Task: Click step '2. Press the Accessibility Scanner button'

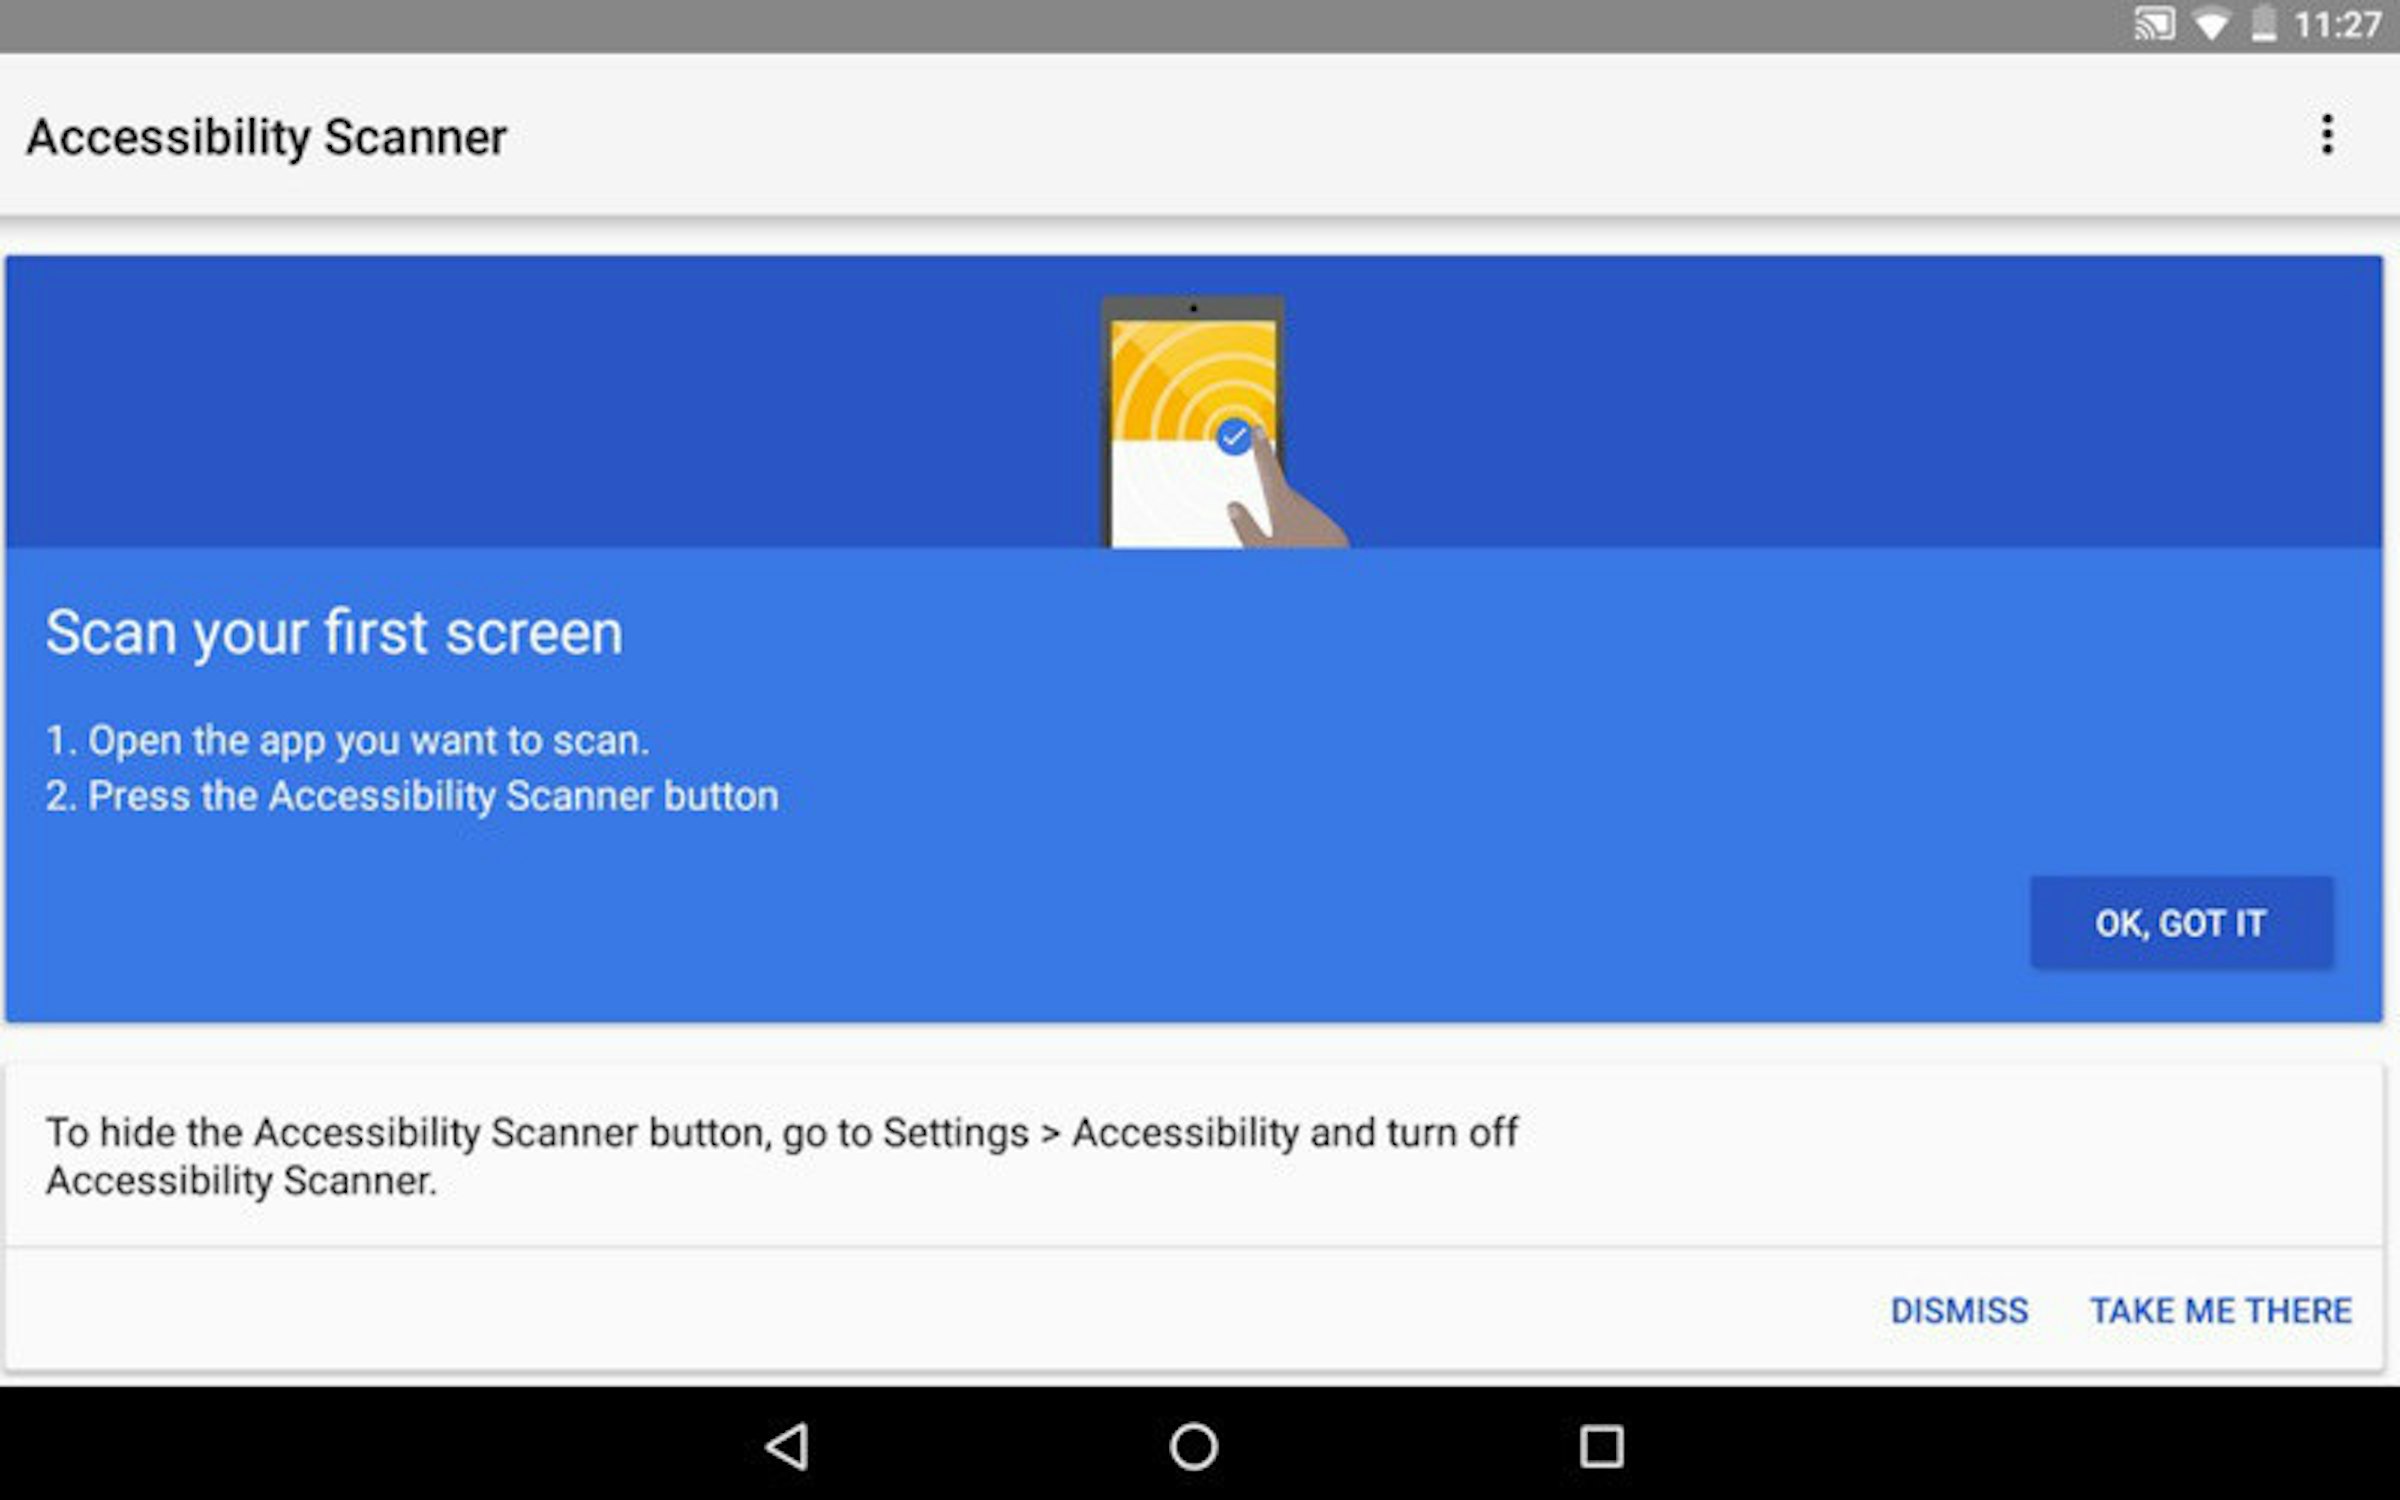Action: (412, 797)
